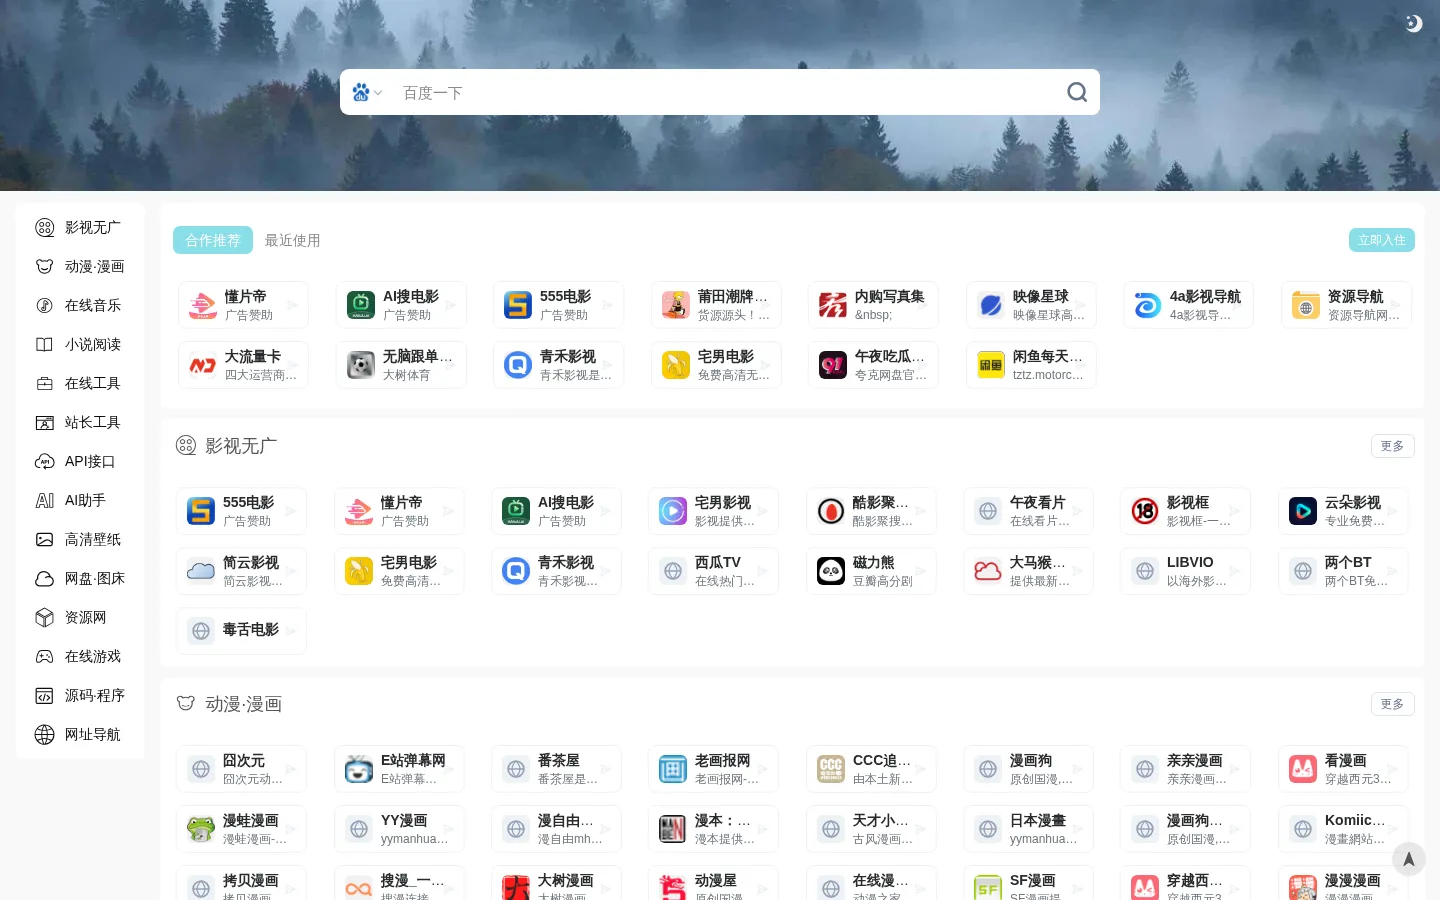Open 老画报网 card icon
The height and width of the screenshot is (900, 1440).
tap(673, 769)
